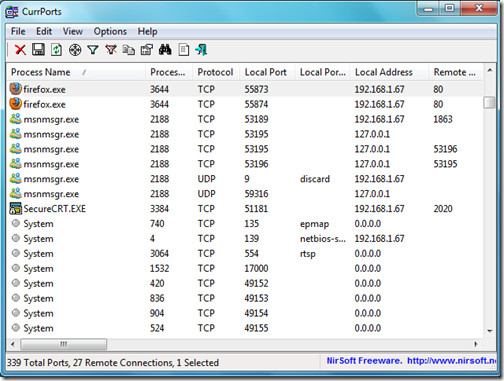Click remote port 1863 cell

(x=443, y=119)
